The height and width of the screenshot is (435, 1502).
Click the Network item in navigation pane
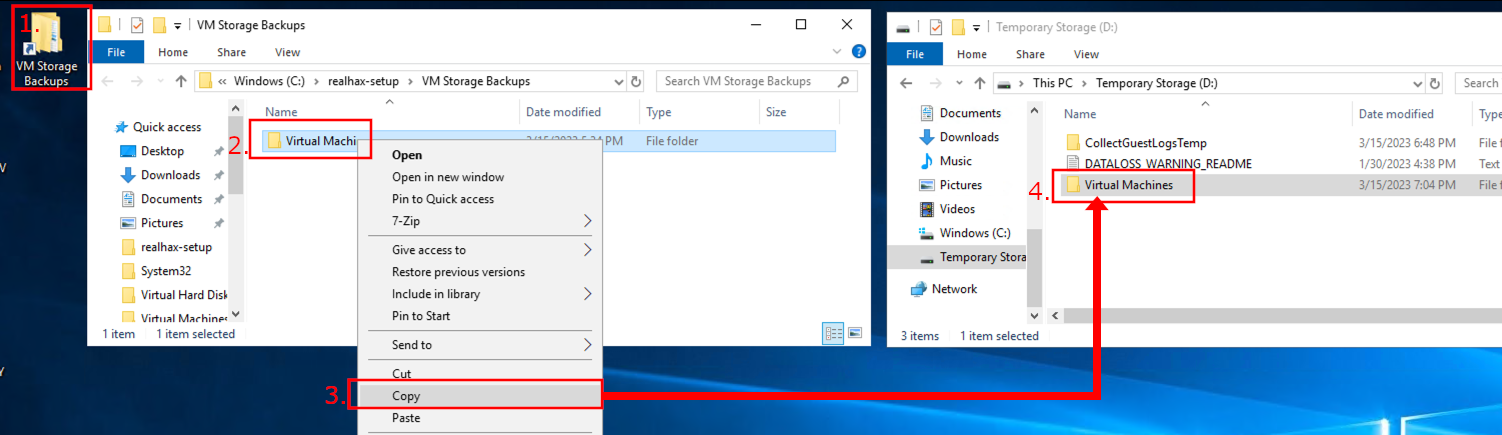(953, 289)
